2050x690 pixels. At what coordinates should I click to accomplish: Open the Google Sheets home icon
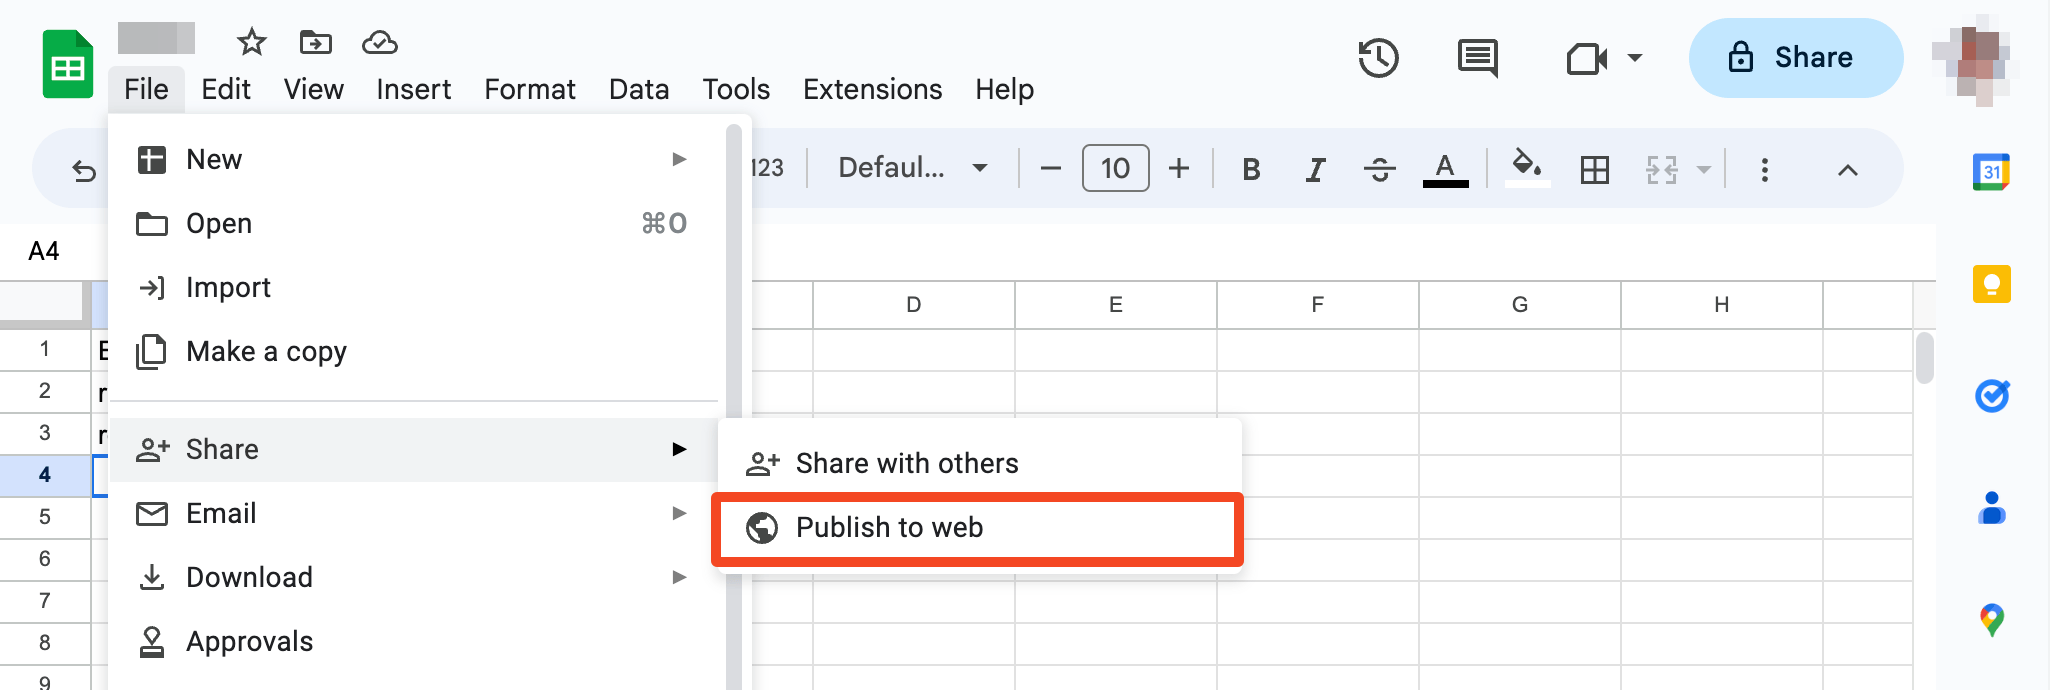click(x=68, y=65)
